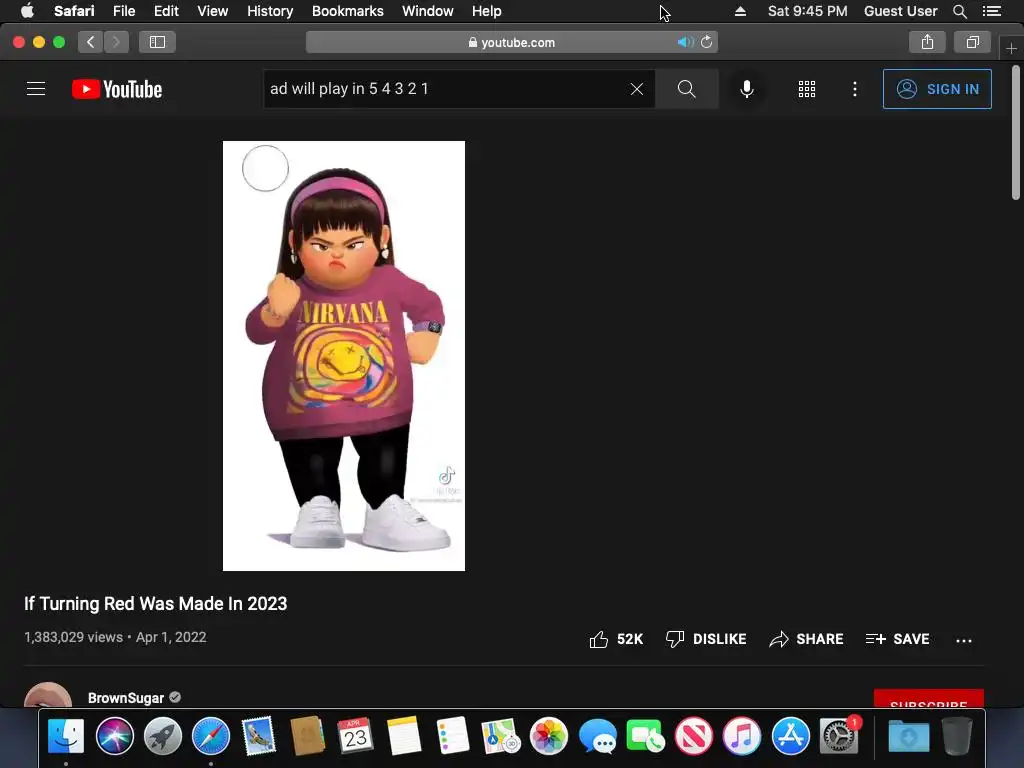The image size is (1024, 768).
Task: Open FaceTime from the dock
Action: (645, 735)
